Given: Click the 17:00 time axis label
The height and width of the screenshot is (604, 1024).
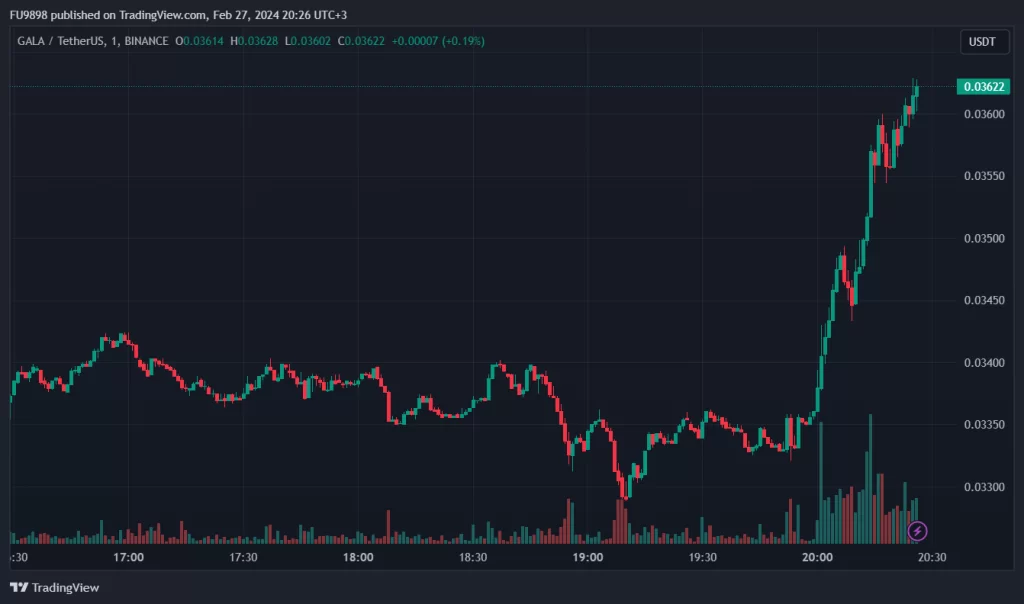Looking at the screenshot, I should [129, 558].
